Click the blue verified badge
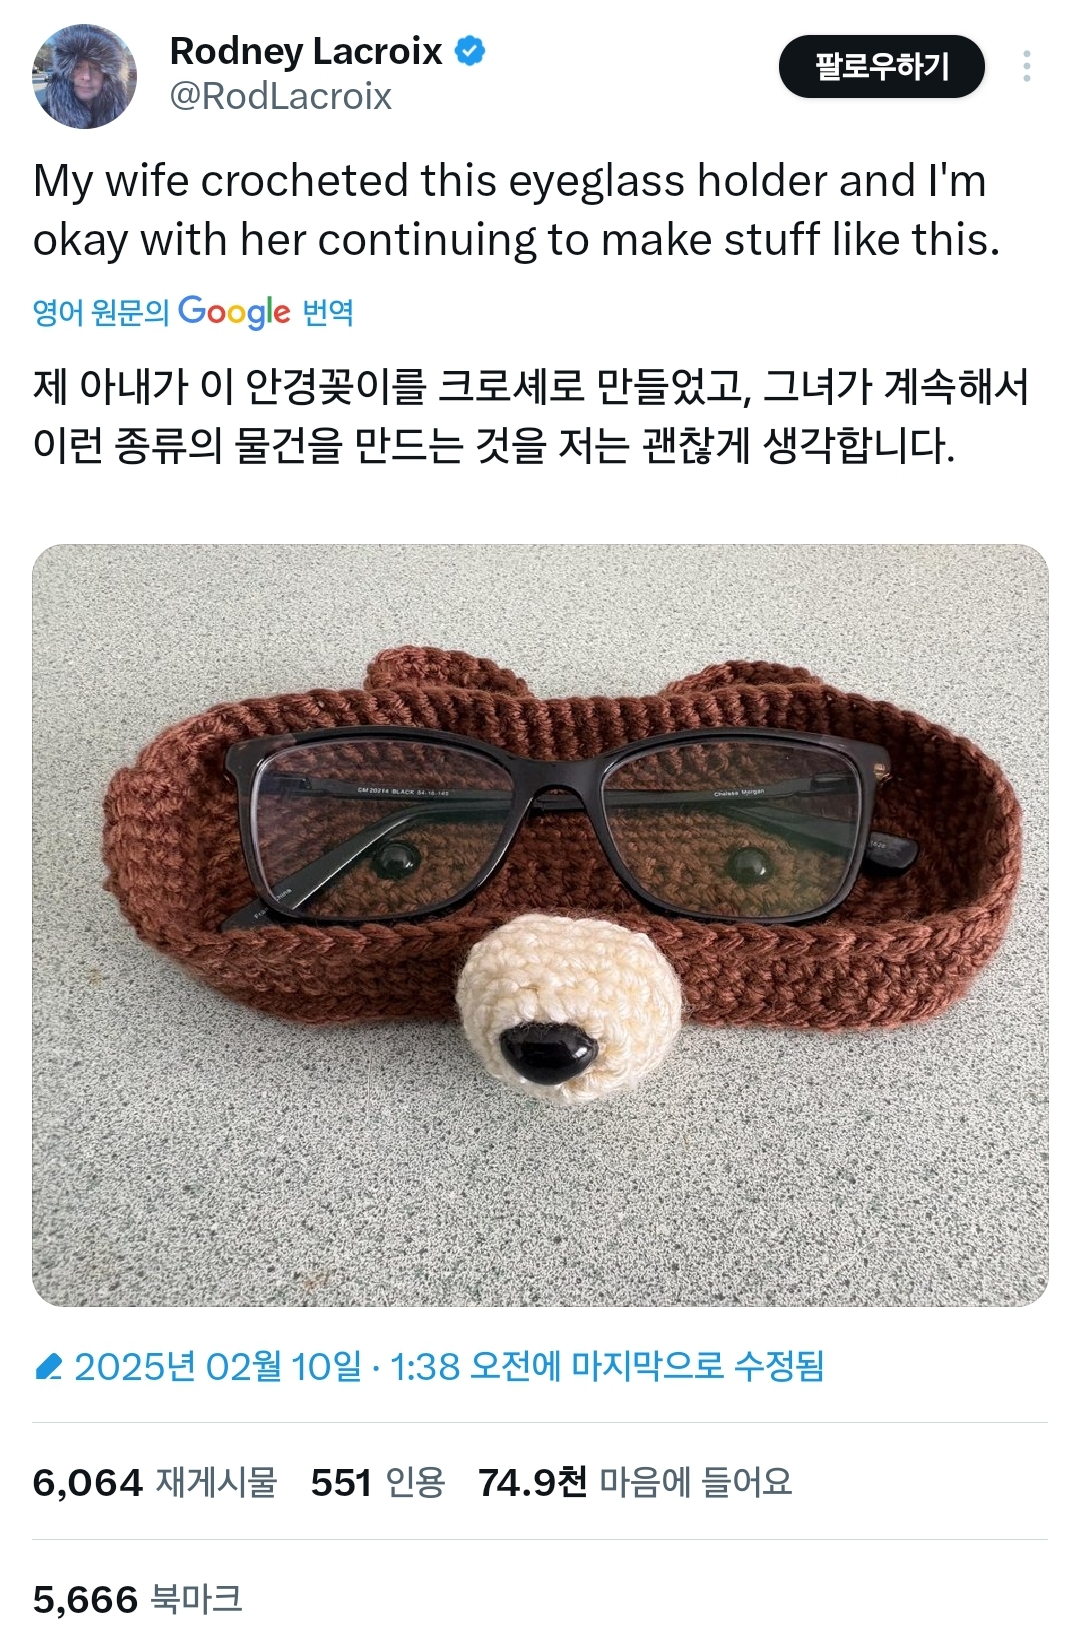This screenshot has width=1079, height=1647. tap(470, 50)
